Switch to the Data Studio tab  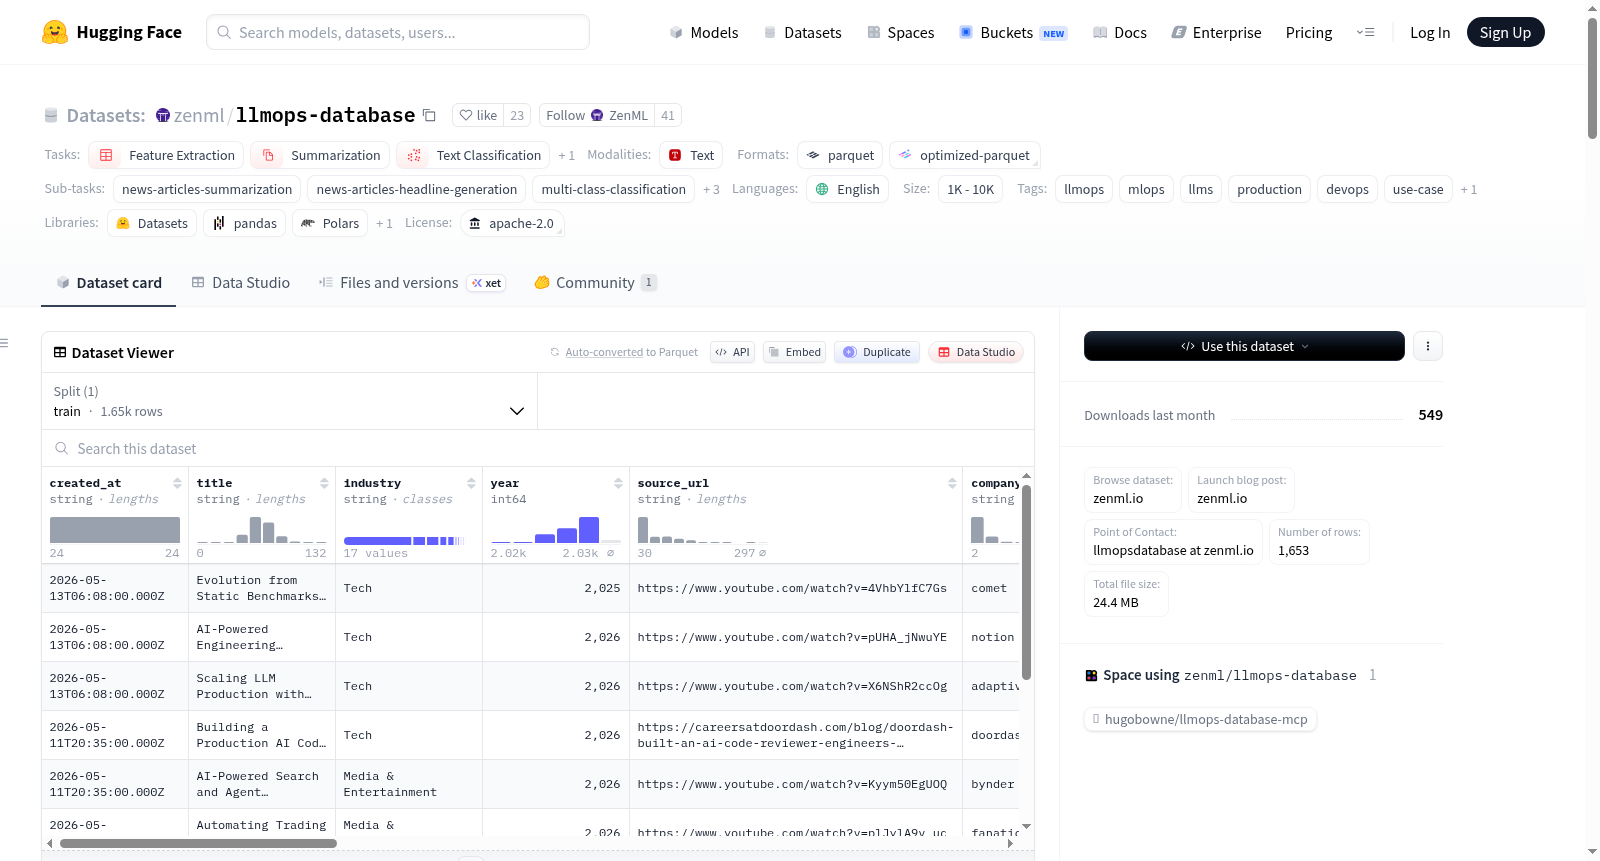[240, 283]
